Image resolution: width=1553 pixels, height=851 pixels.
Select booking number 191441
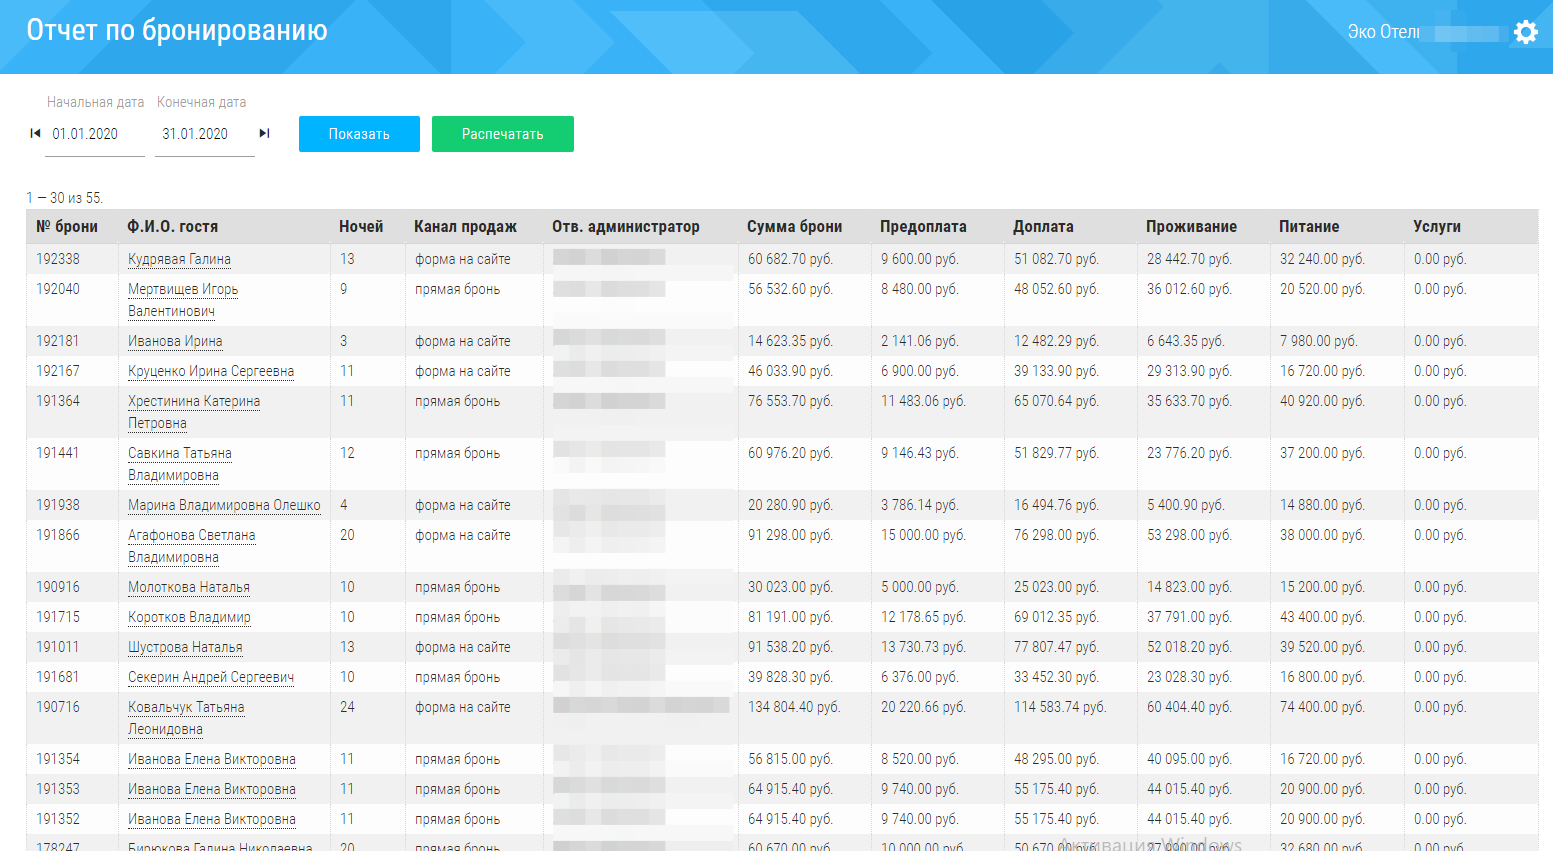tap(58, 453)
